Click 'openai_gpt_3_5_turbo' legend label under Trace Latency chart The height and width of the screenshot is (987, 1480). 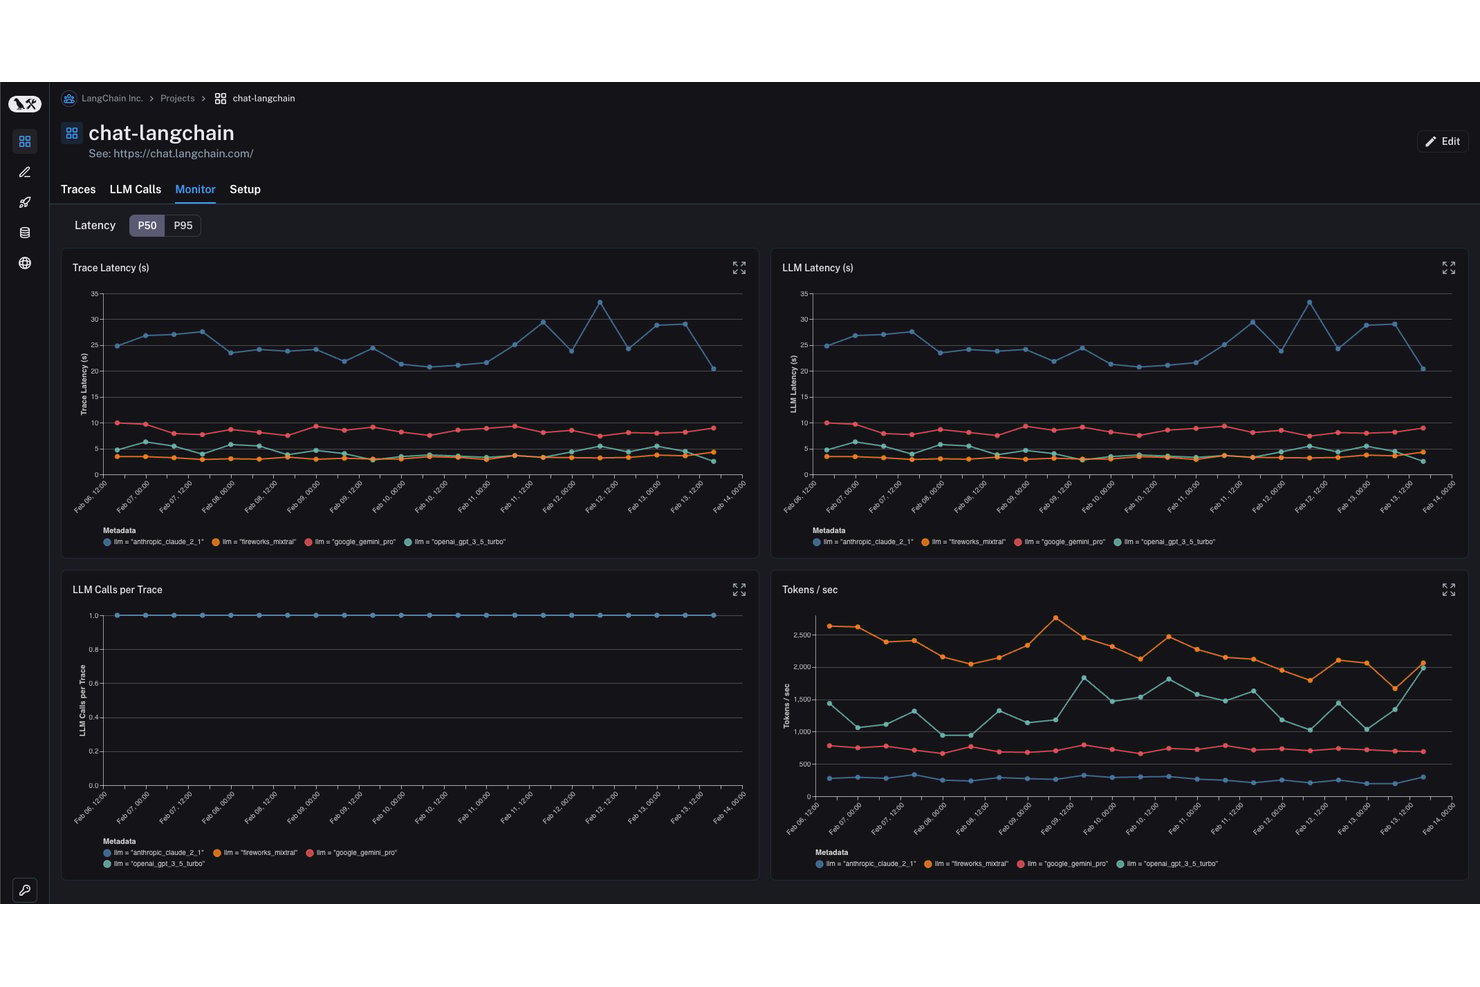pos(460,542)
